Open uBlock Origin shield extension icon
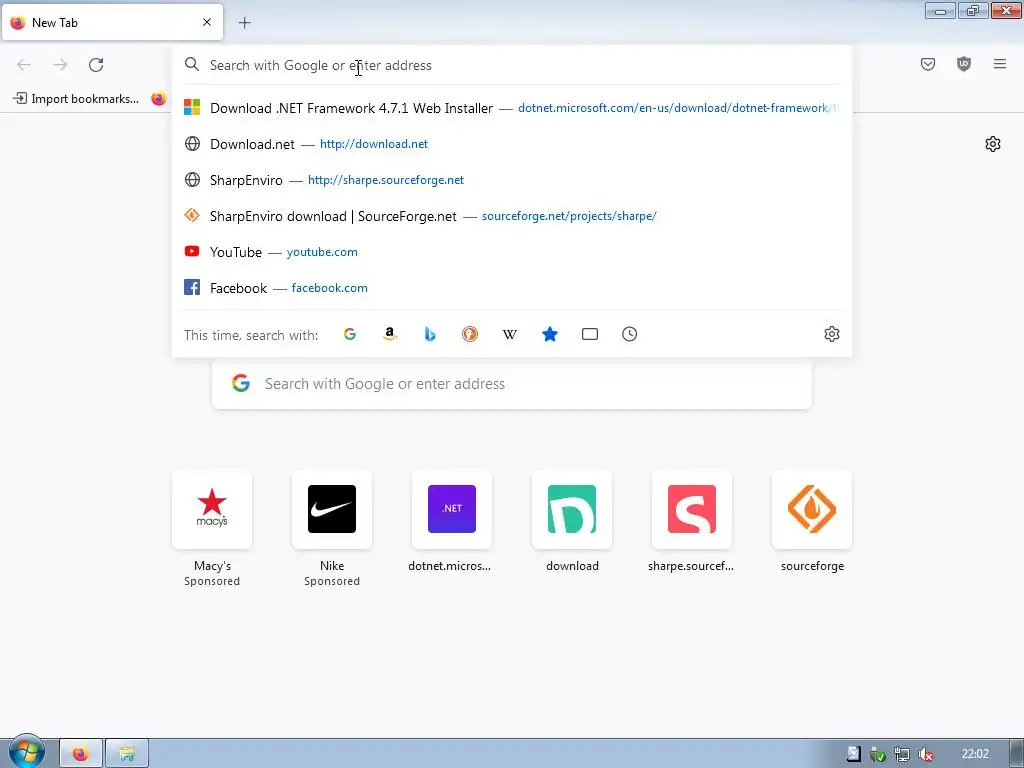This screenshot has height=768, width=1024. coord(964,64)
